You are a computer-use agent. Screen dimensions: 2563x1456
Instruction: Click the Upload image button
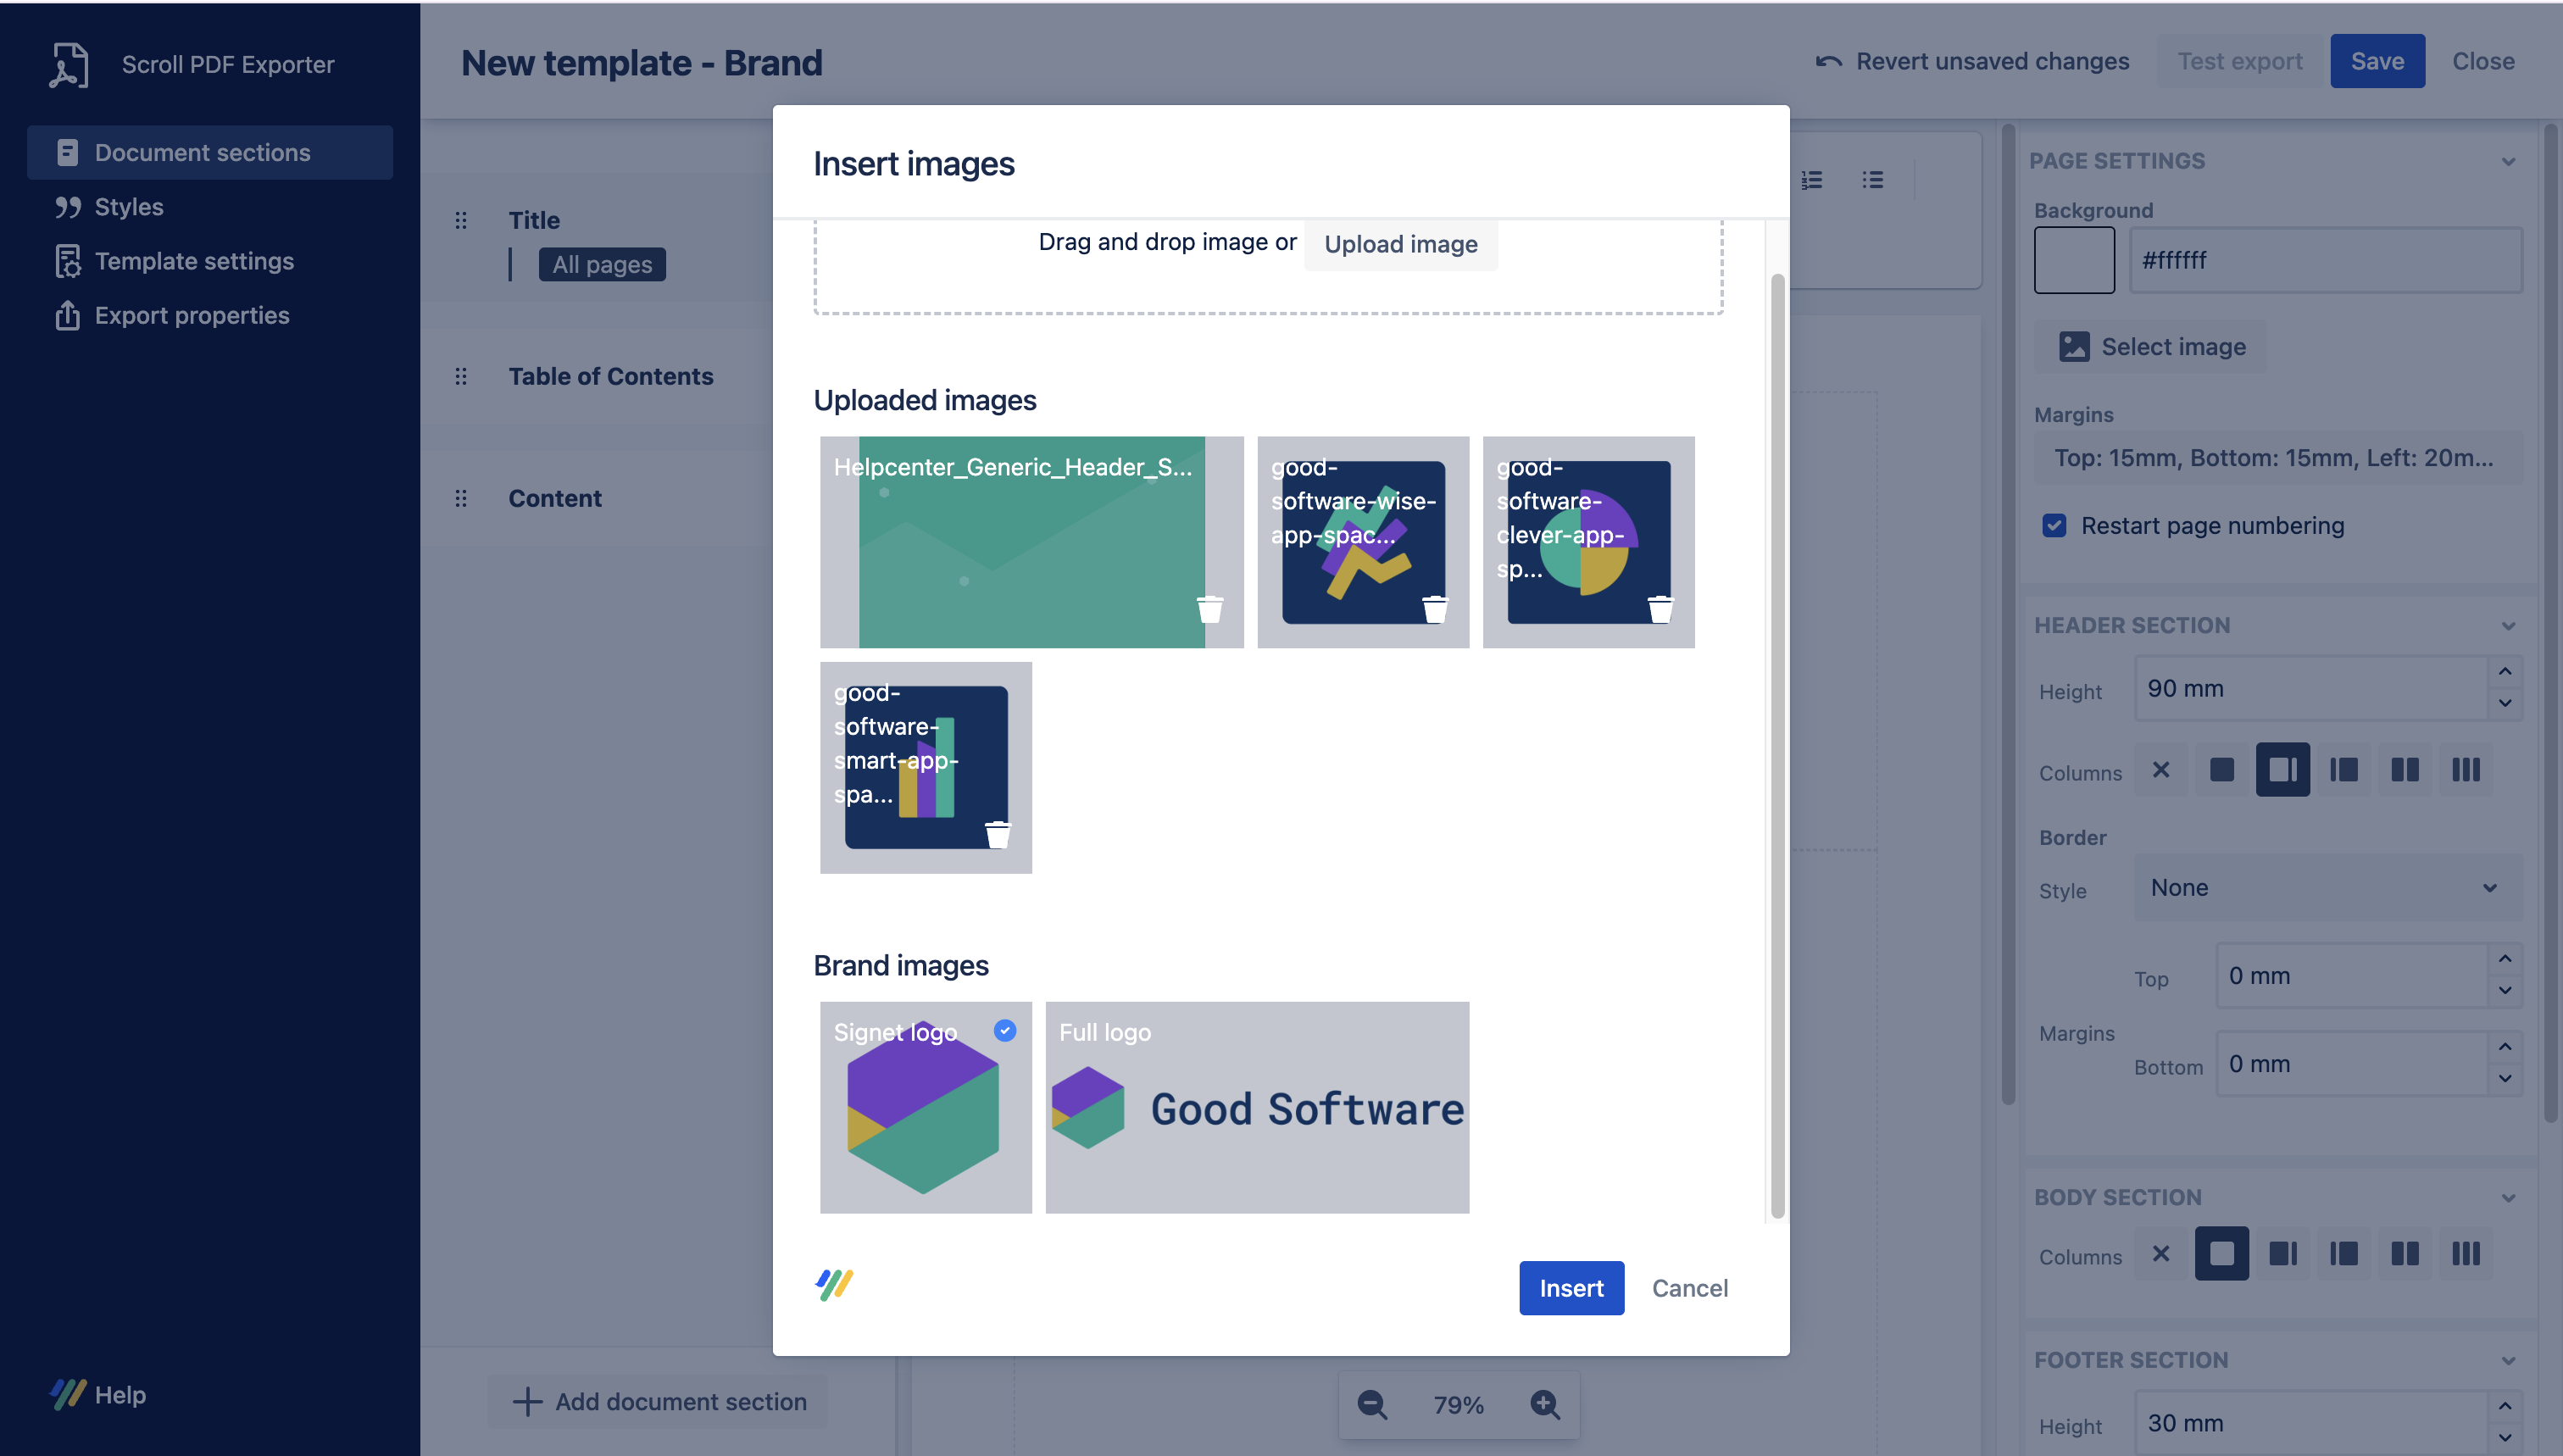click(x=1400, y=244)
